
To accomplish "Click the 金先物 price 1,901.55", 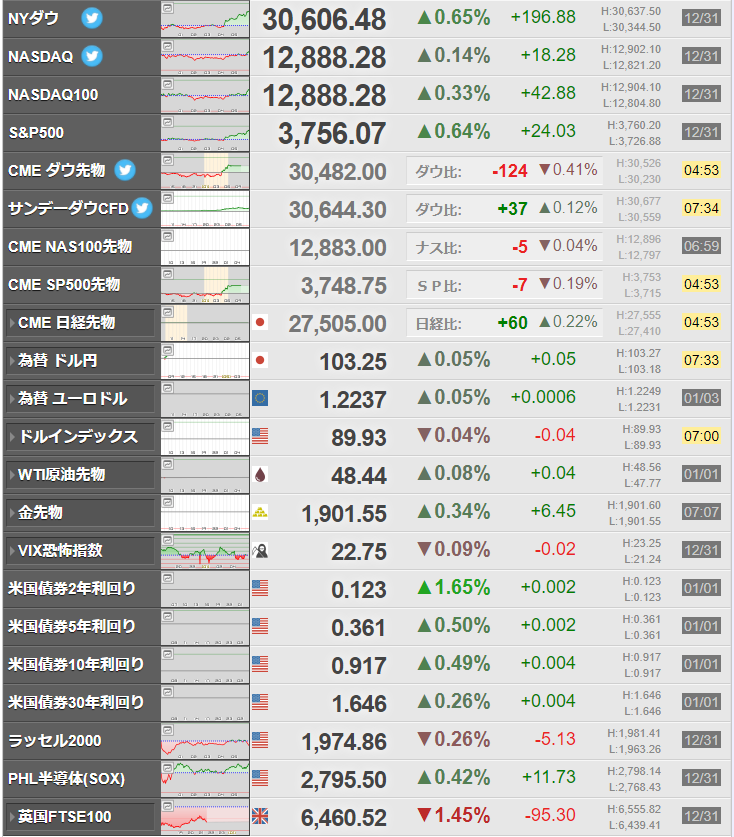I will pos(344,514).
